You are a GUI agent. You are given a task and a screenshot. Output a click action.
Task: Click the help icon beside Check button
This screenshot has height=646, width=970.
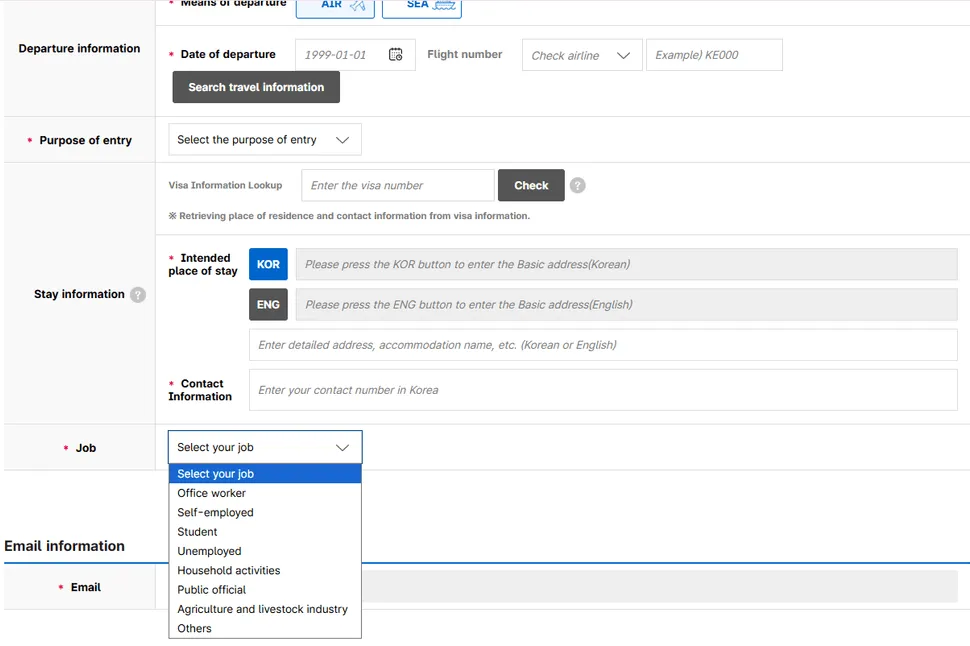coord(577,185)
